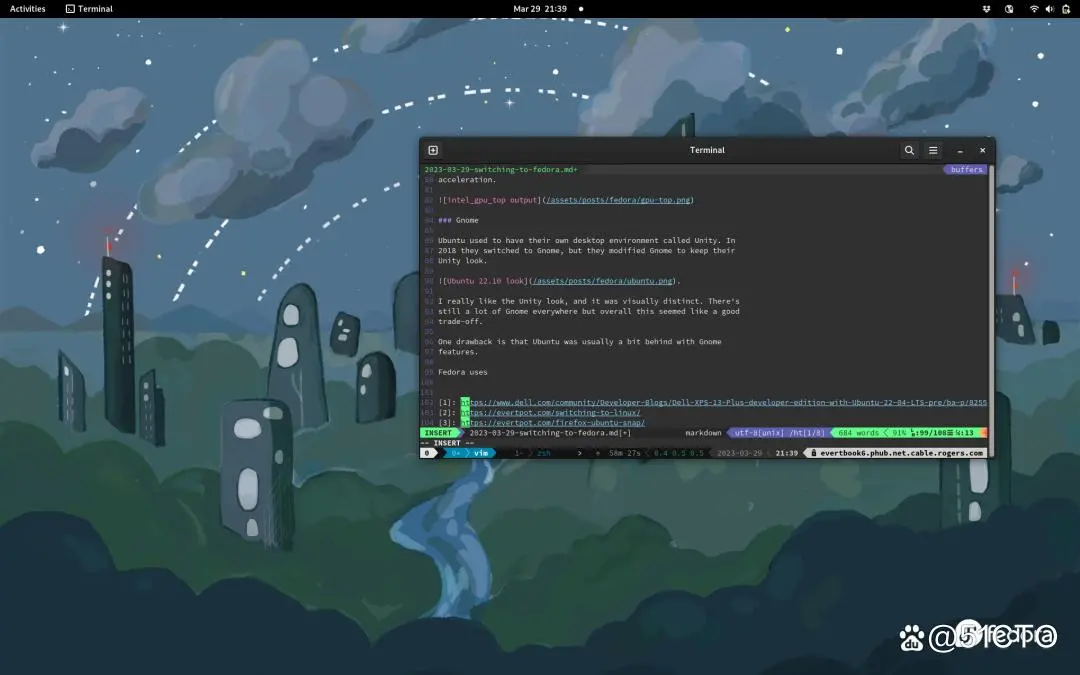Click the 'I really like the Unity look' line
1080x675 pixels.
(588, 301)
